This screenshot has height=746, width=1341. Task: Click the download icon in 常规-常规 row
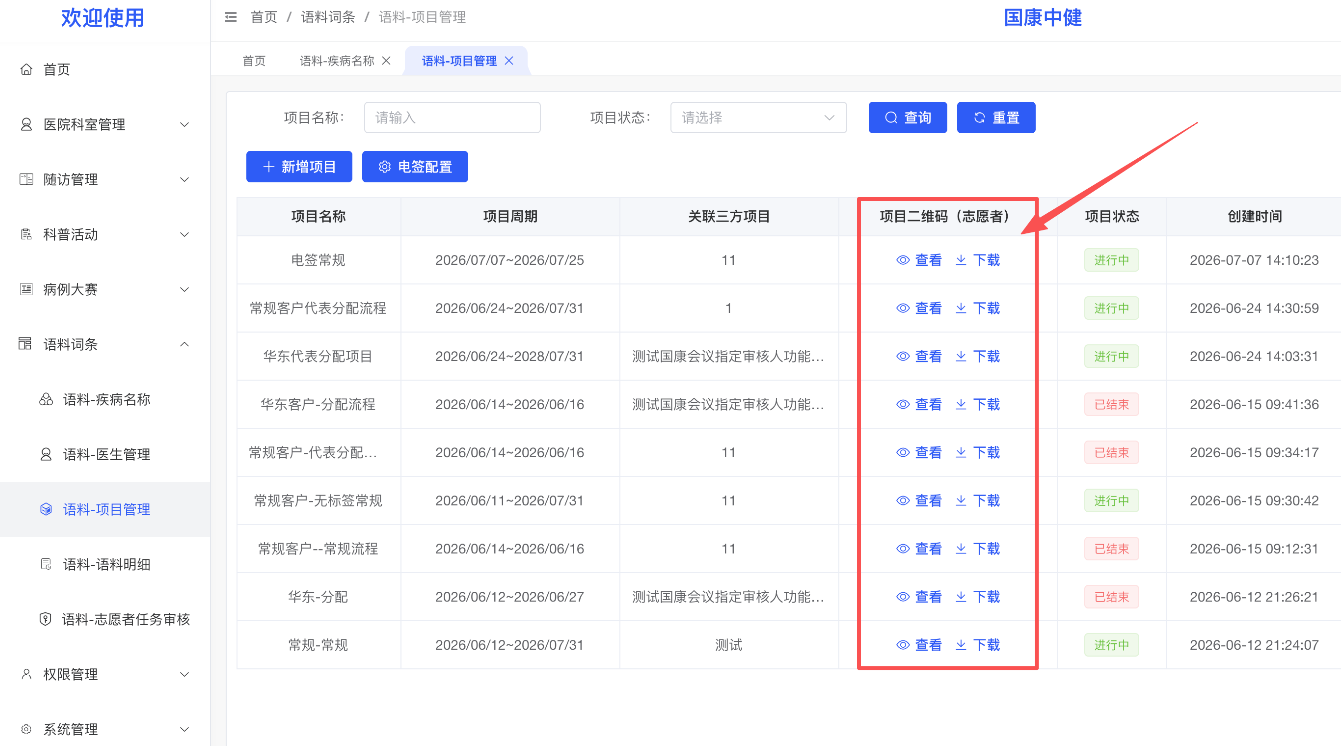[961, 645]
